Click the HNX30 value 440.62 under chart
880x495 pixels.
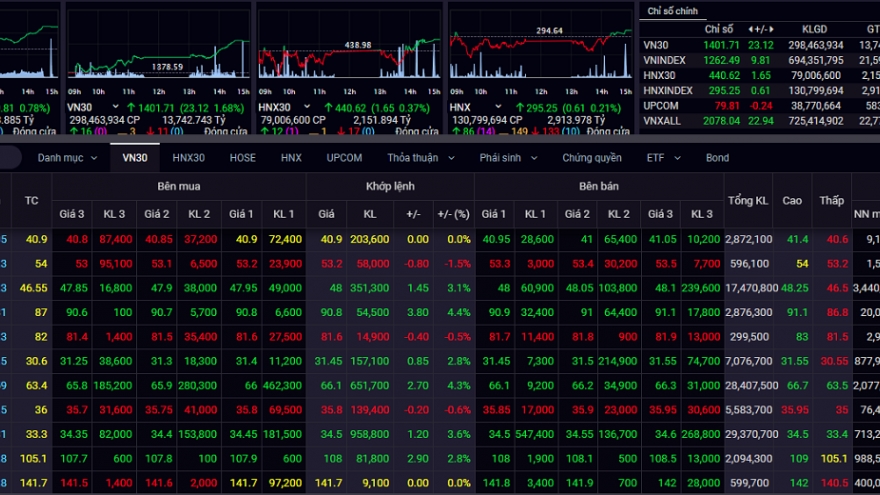point(350,108)
